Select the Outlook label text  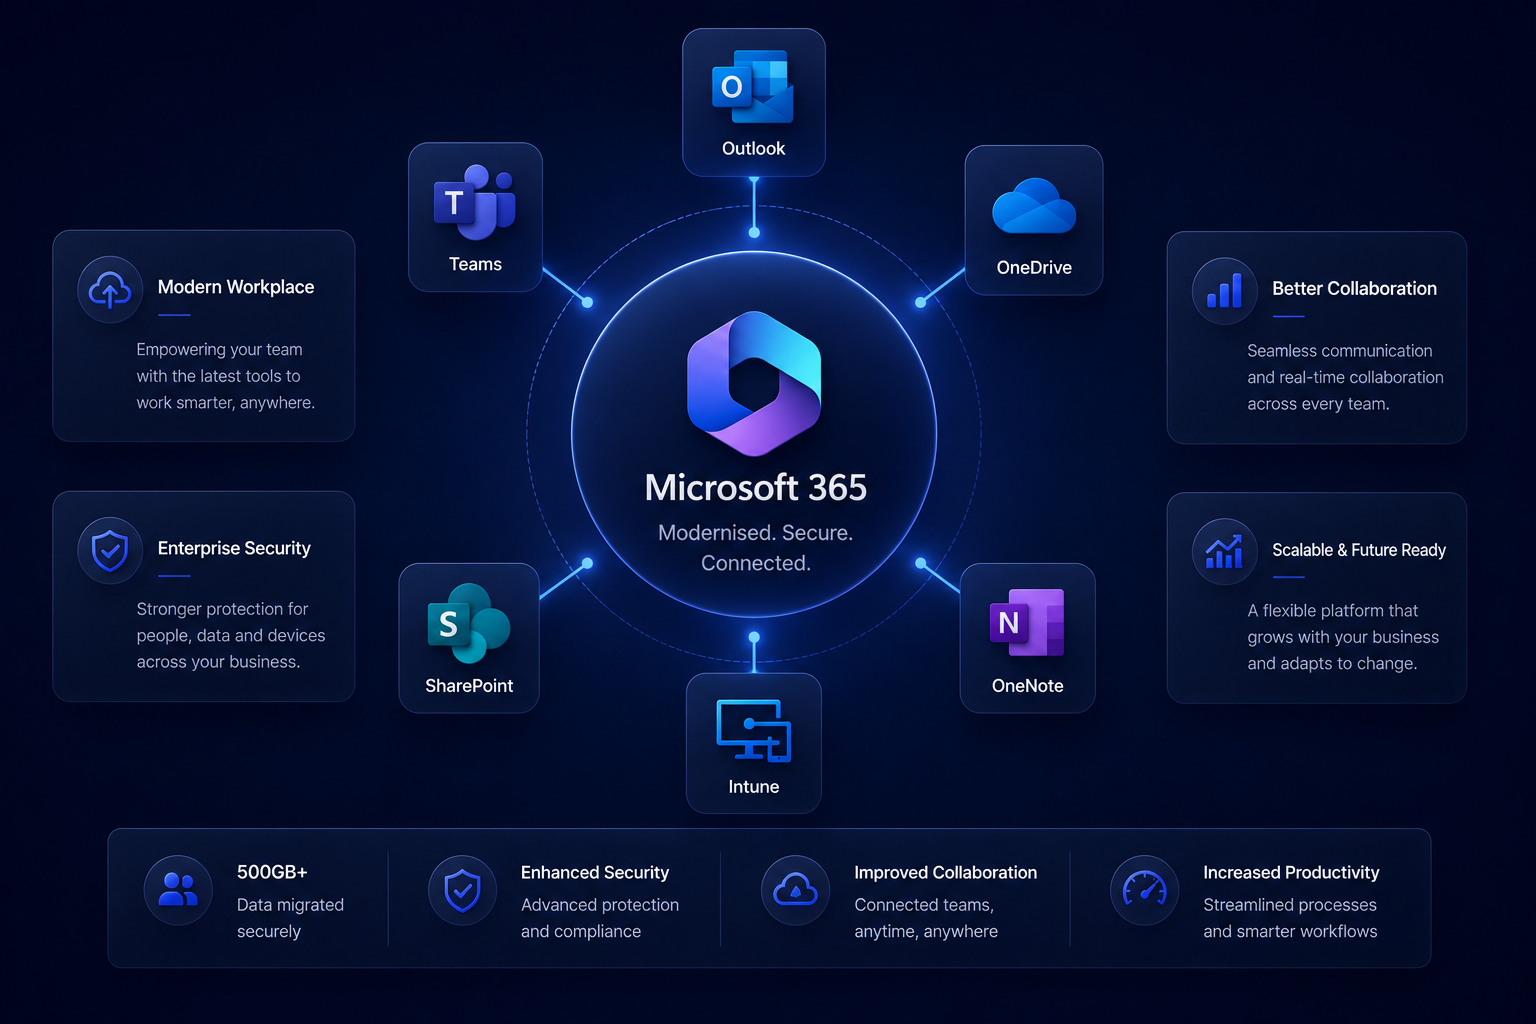[753, 149]
